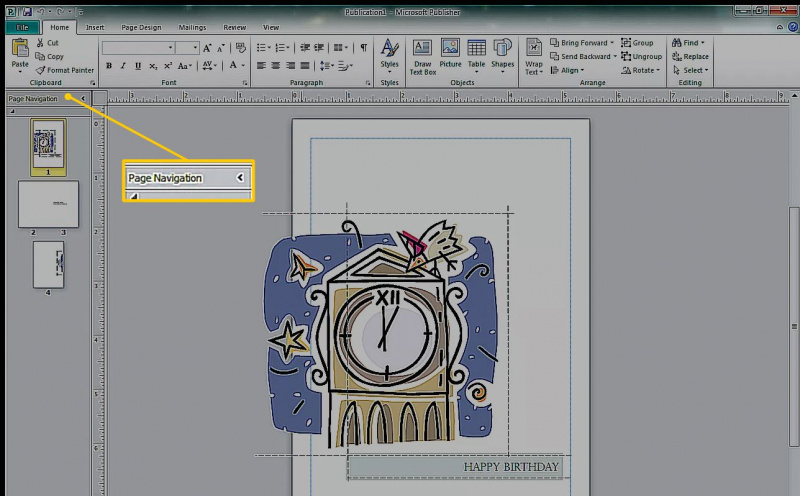Switch to the Page Design tab
Viewport: 800px width, 496px height.
coord(141,28)
